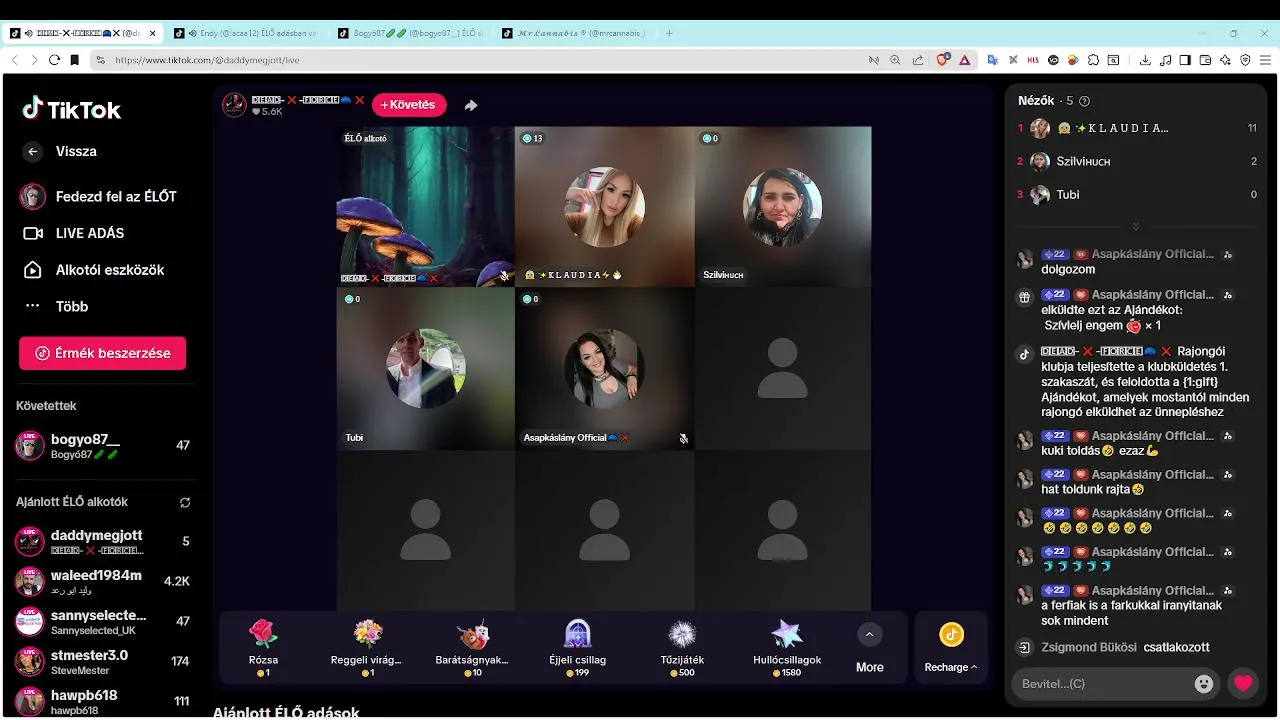The width and height of the screenshot is (1280, 720).
Task: Click the TikTok logo
Action: (x=72, y=109)
